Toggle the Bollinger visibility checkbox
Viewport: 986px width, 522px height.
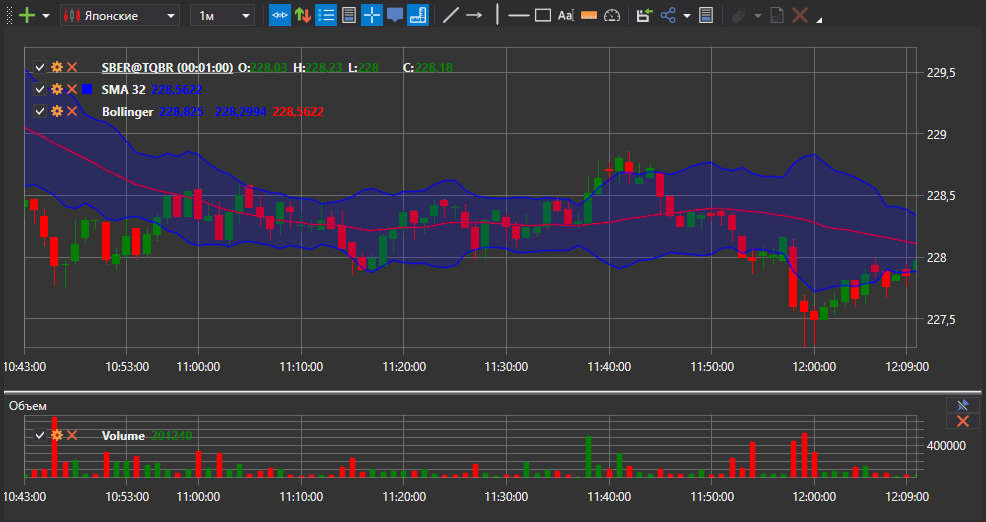[x=40, y=111]
